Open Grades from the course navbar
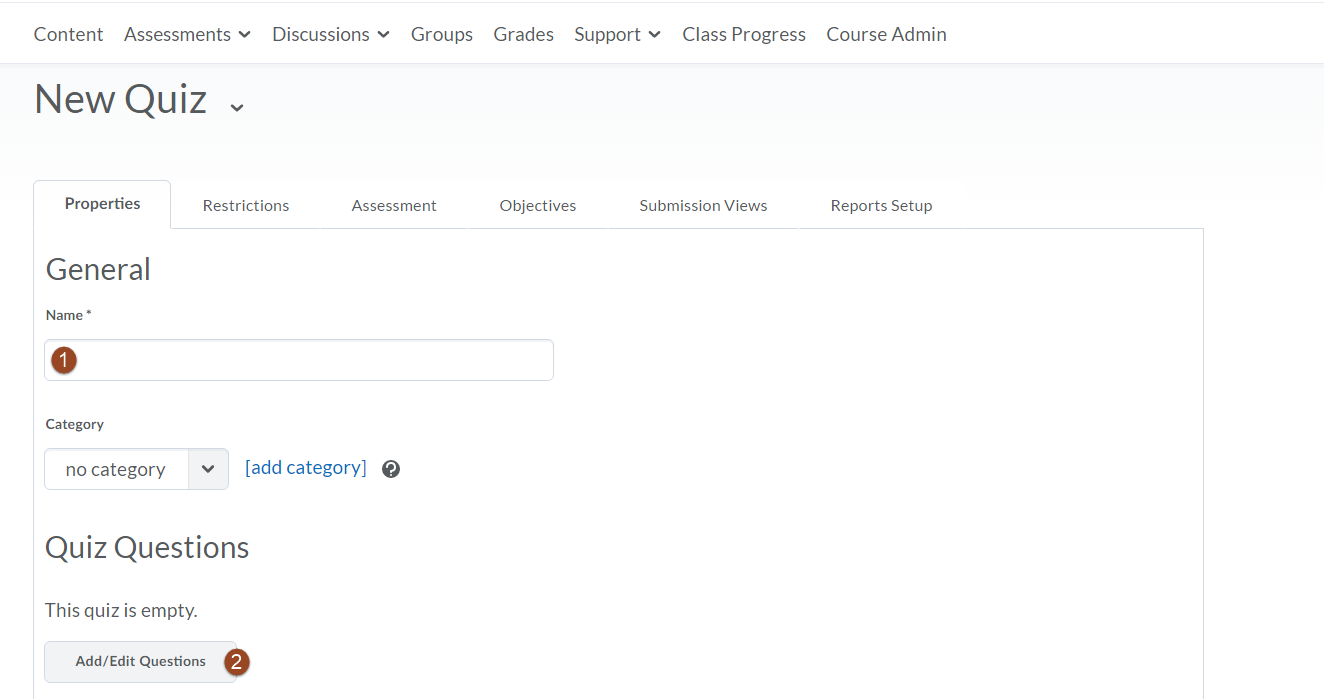Image resolution: width=1324 pixels, height=699 pixels. pyautogui.click(x=523, y=34)
